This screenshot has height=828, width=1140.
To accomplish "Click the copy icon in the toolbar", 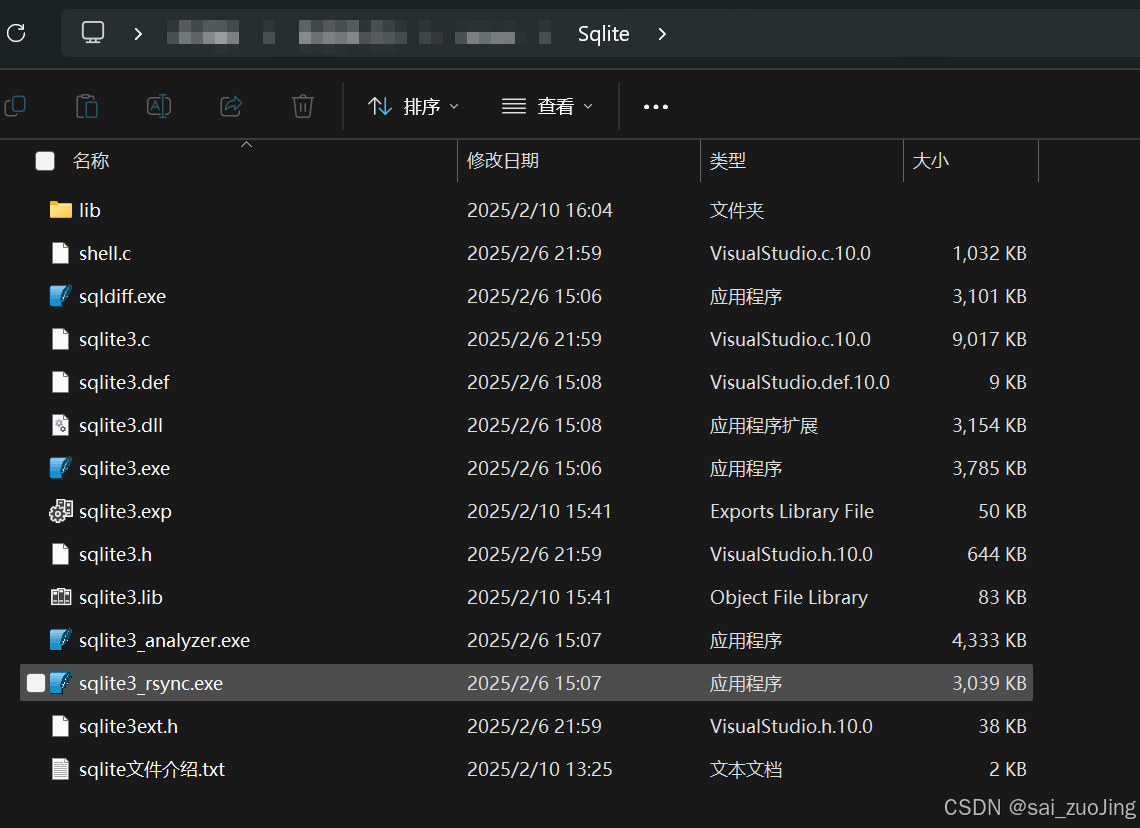I will coord(15,105).
